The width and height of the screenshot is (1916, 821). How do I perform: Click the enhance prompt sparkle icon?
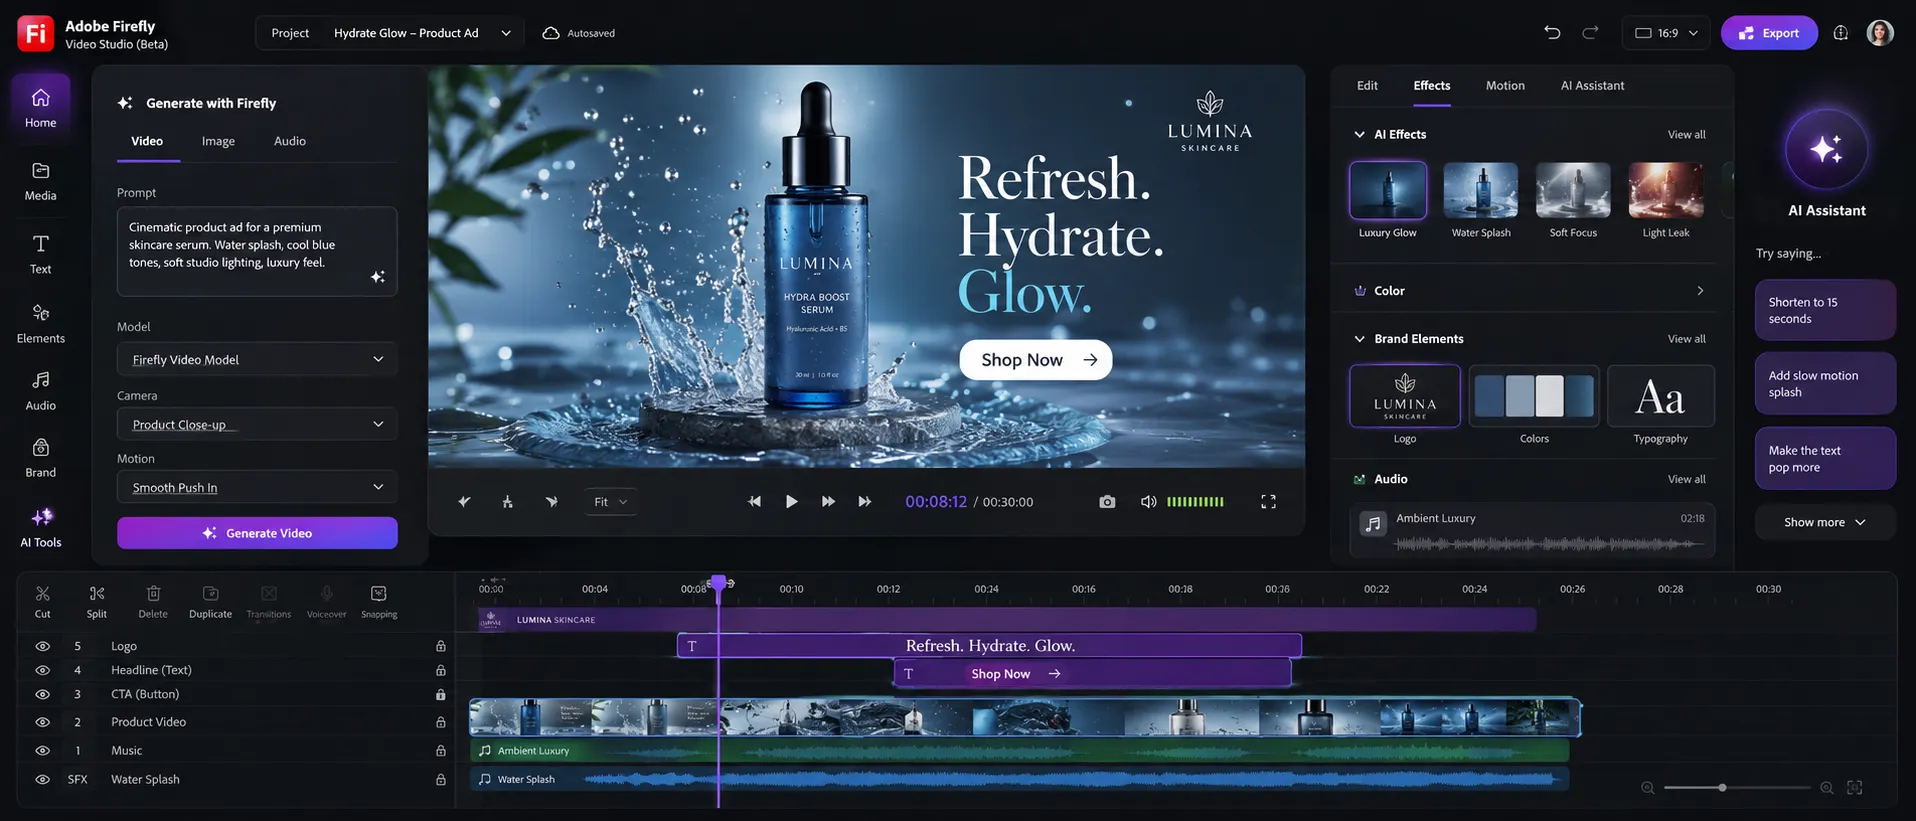point(377,277)
